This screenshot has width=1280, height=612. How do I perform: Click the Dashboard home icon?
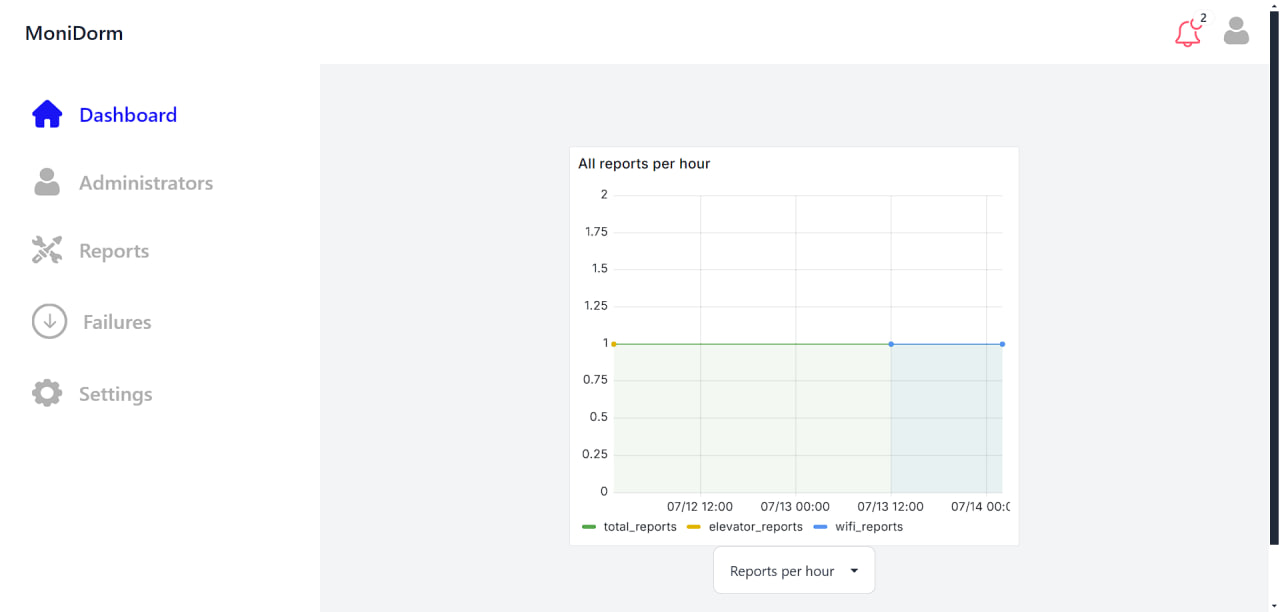click(47, 115)
